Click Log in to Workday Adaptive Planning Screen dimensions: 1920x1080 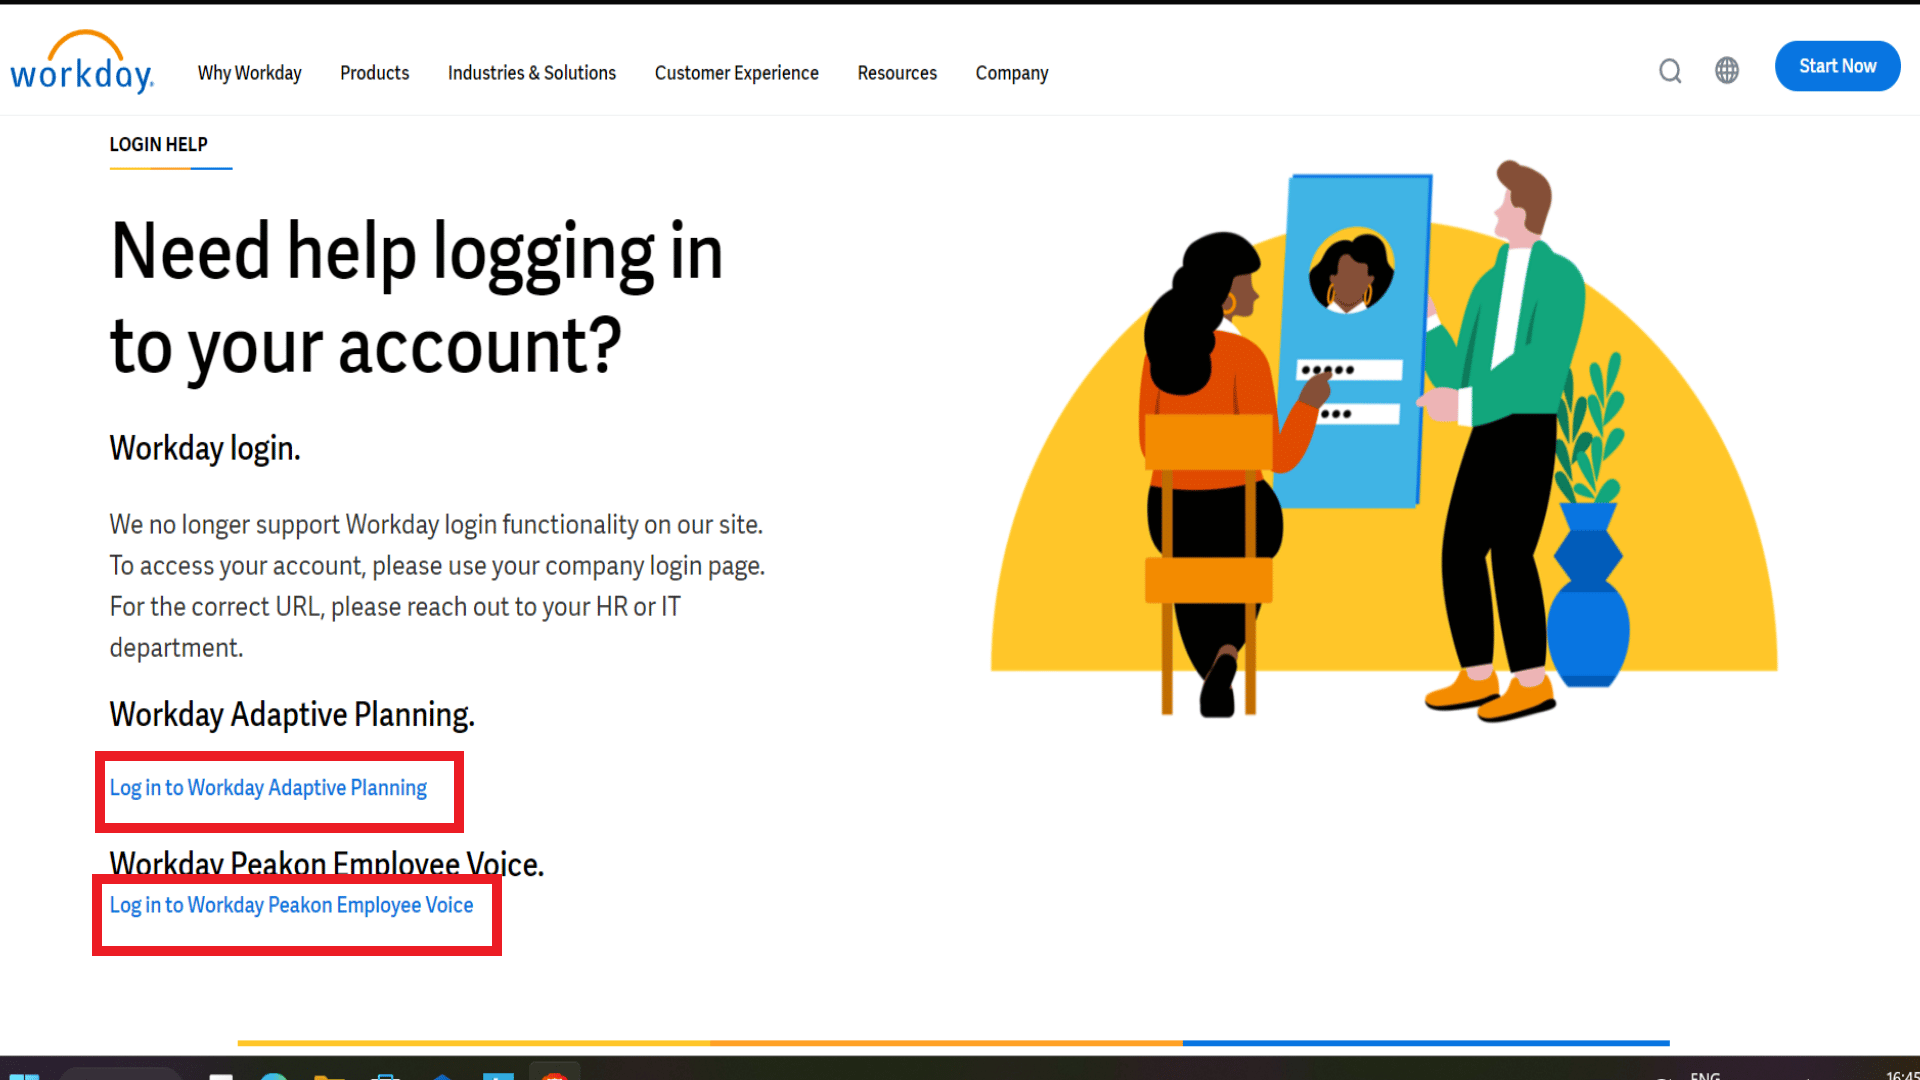point(268,787)
